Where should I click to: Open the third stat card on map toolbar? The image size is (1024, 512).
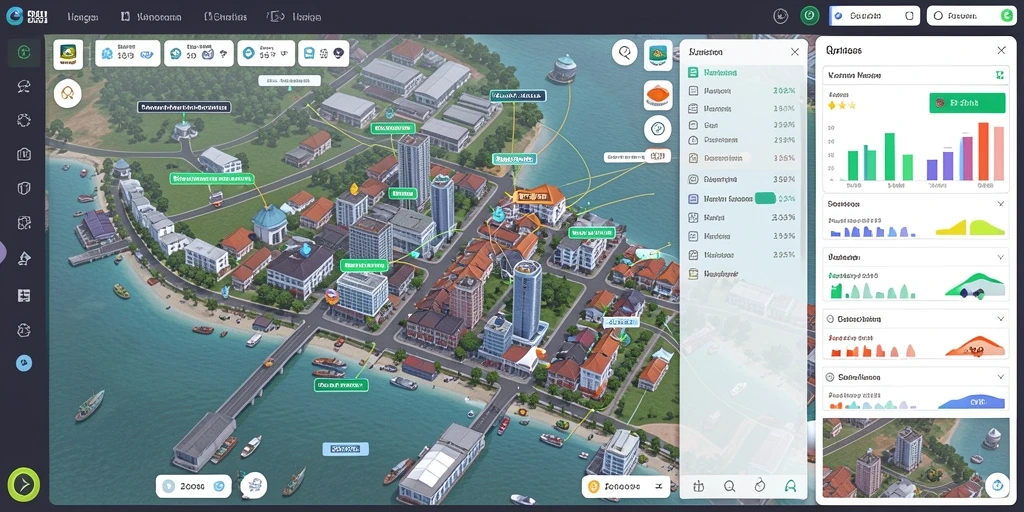click(x=266, y=54)
